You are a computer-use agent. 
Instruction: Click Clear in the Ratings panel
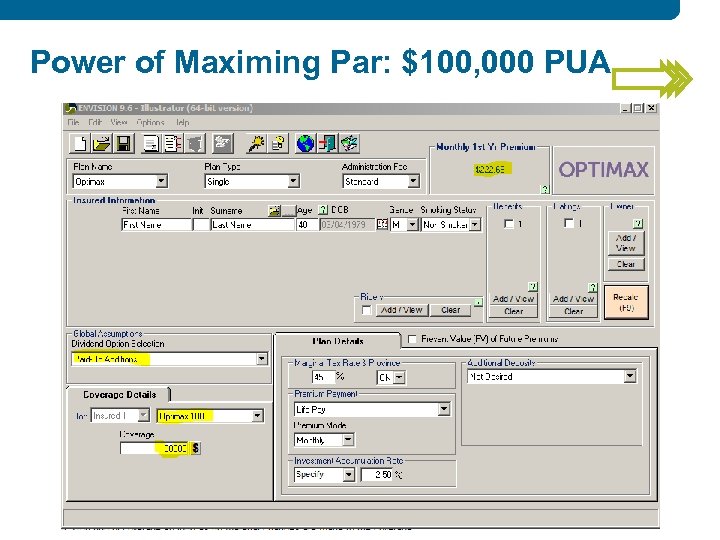[574, 311]
